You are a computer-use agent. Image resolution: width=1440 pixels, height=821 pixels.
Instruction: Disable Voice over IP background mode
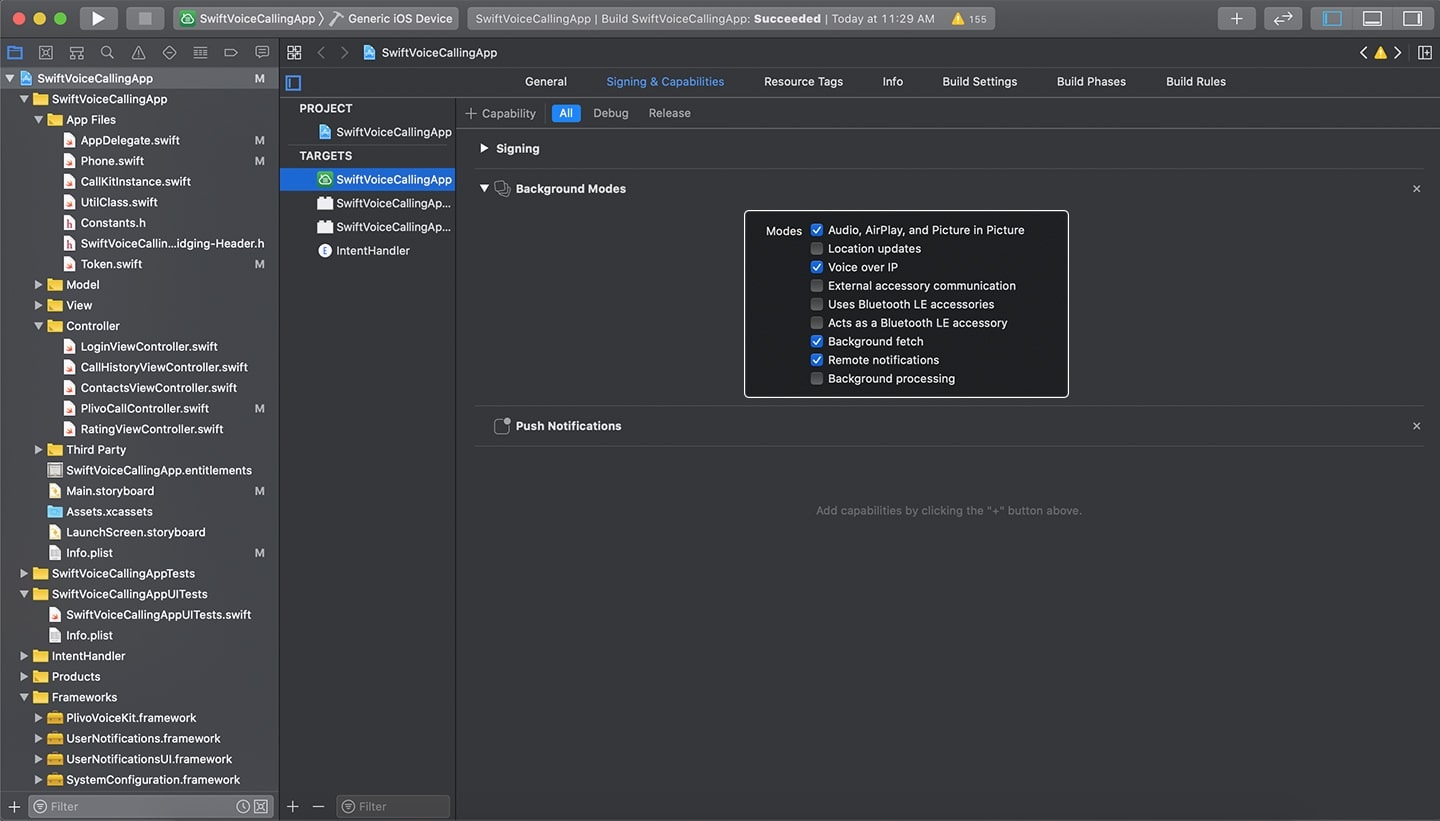817,267
